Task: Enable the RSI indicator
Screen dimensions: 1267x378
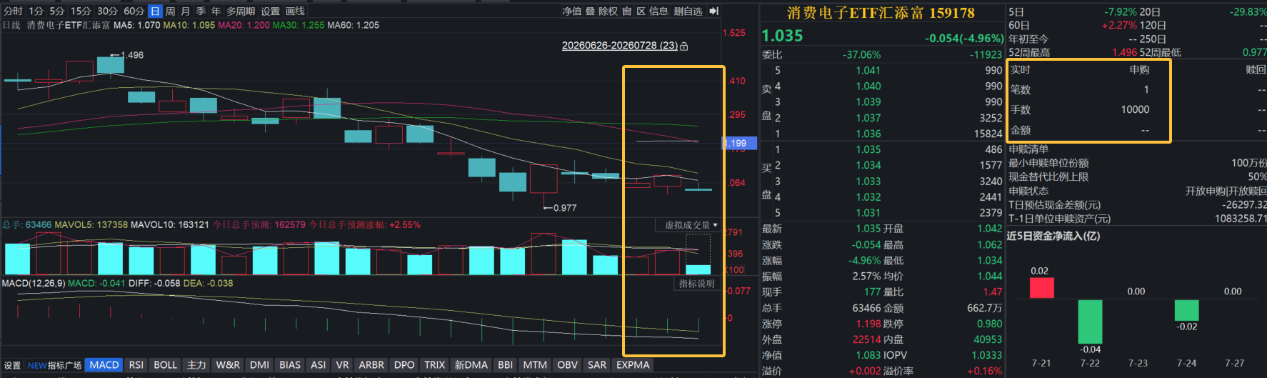Action: coord(137,365)
